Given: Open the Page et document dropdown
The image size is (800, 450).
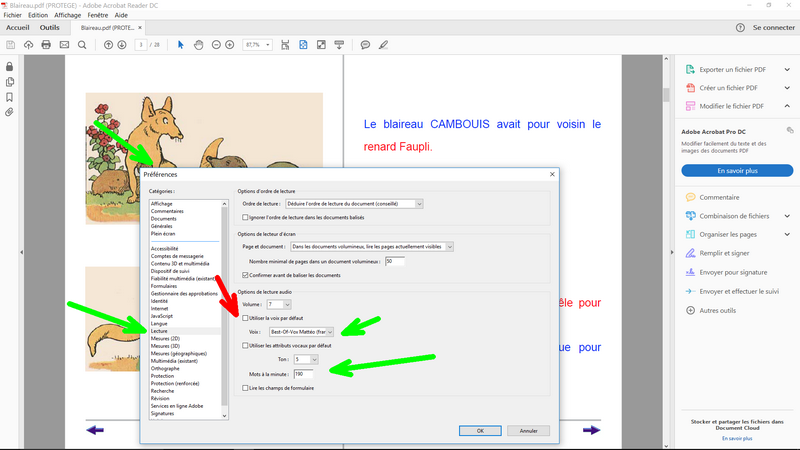Looking at the screenshot, I should coord(371,246).
